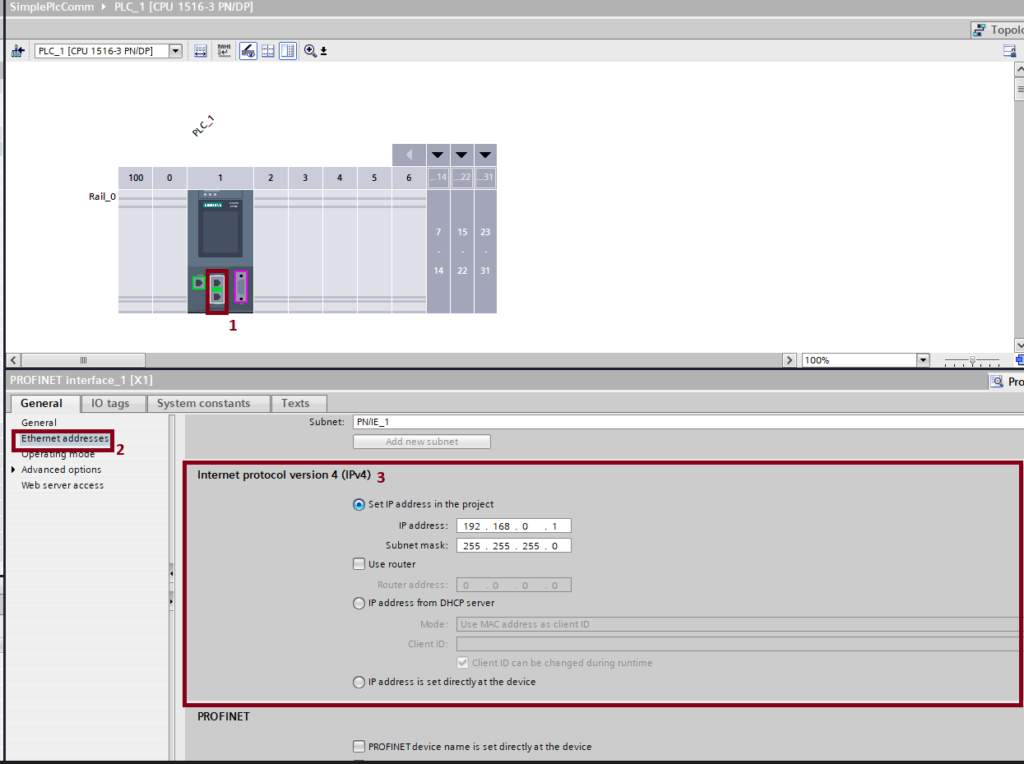
Task: Switch to the IO tags tab
Action: pos(110,403)
